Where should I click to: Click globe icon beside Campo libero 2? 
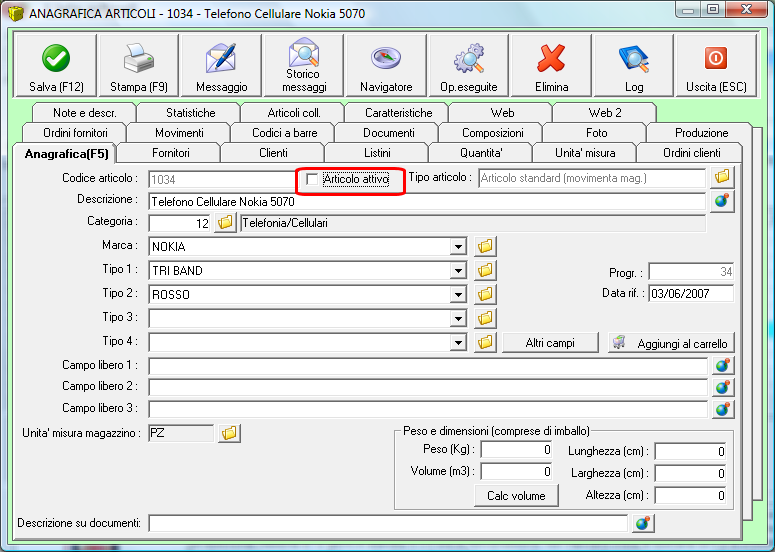(x=723, y=387)
